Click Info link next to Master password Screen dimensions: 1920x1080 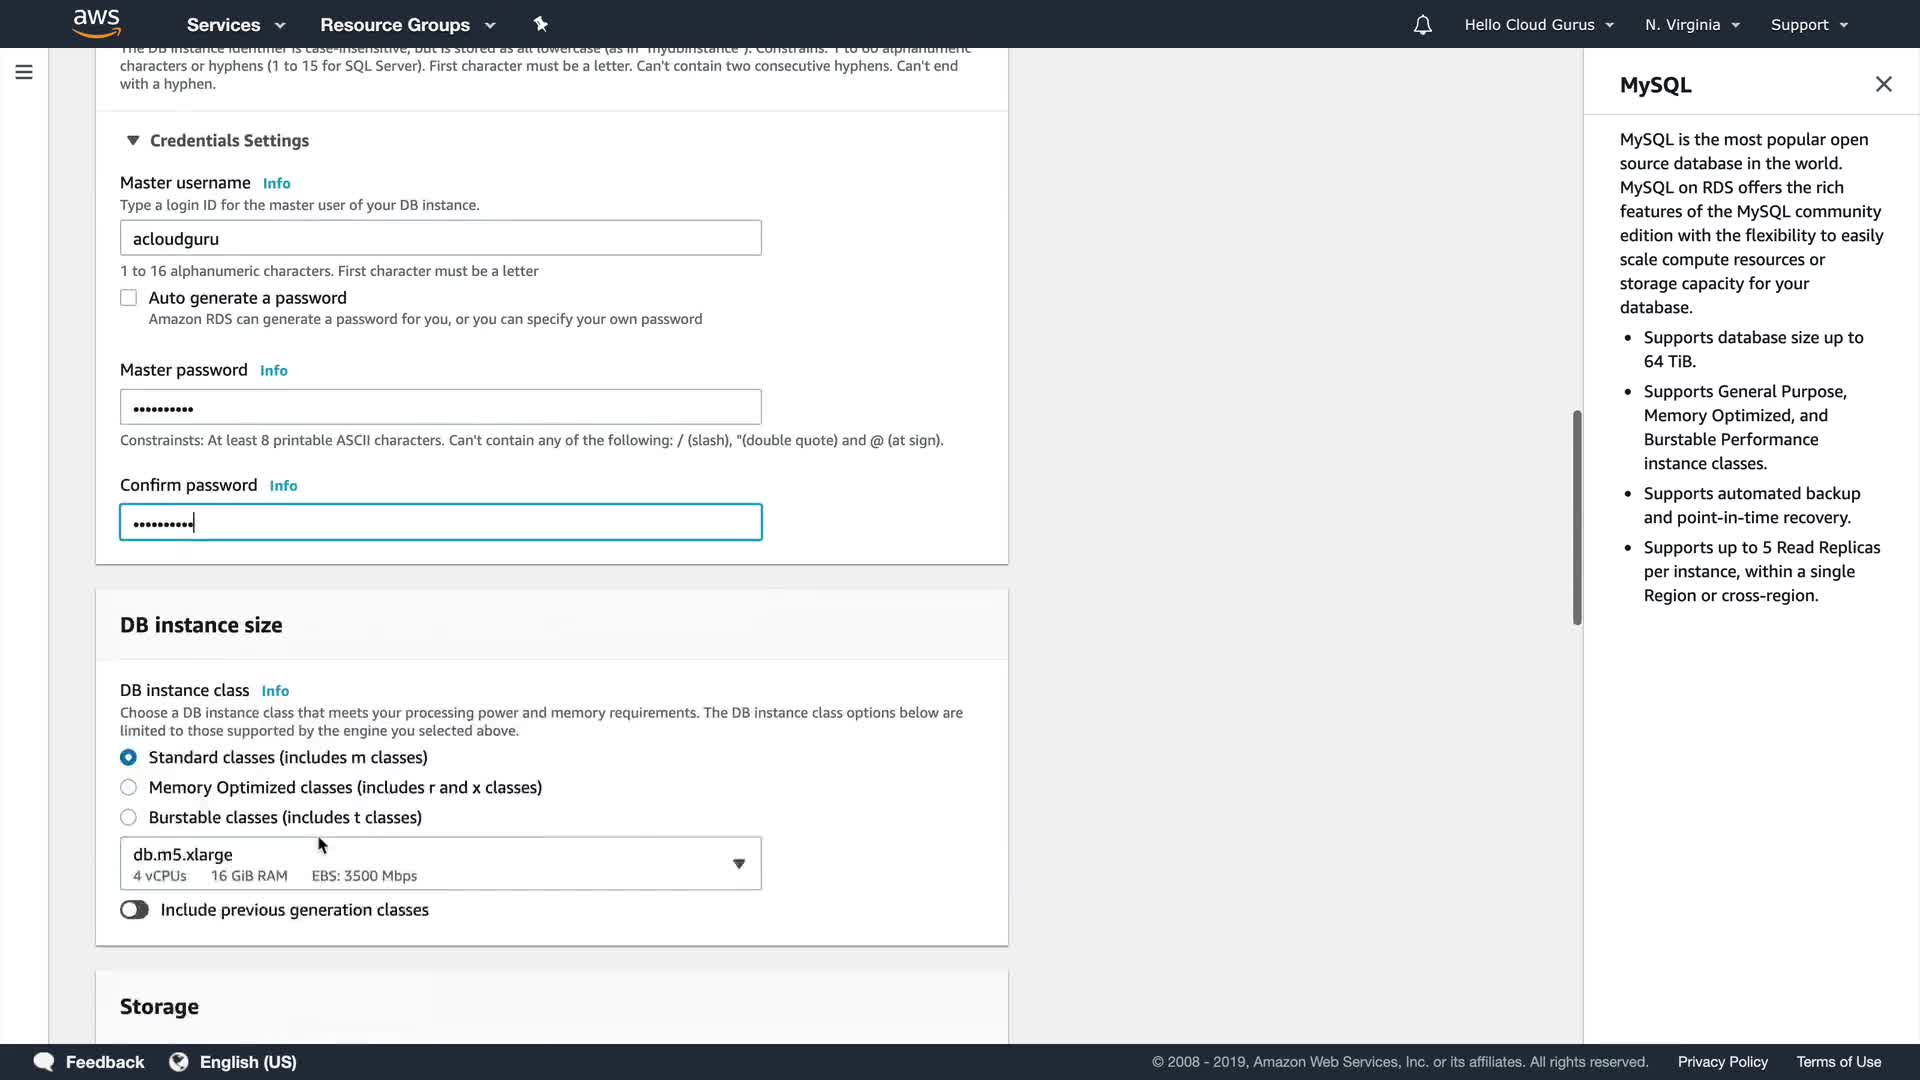click(x=273, y=371)
